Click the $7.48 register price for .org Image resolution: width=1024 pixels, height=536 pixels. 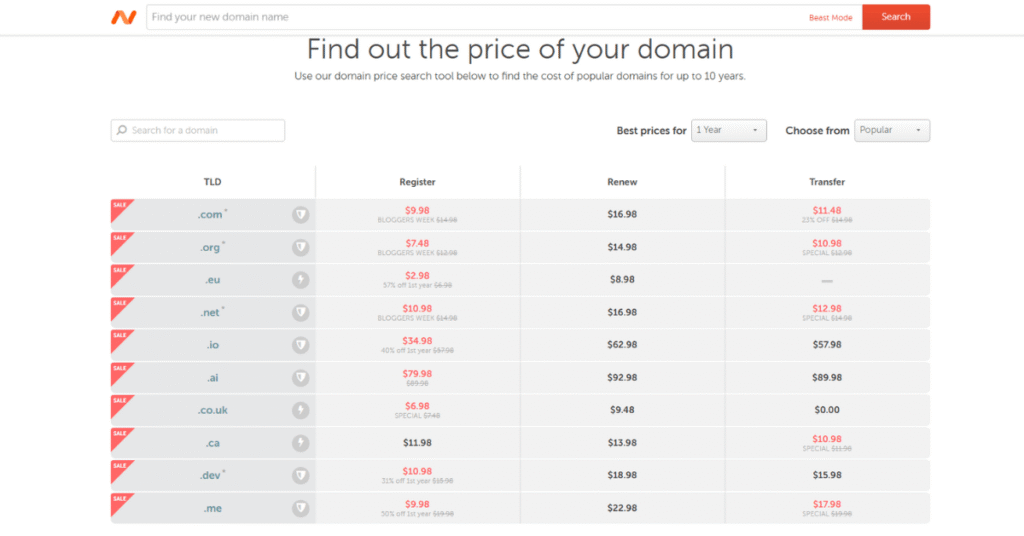click(x=417, y=243)
